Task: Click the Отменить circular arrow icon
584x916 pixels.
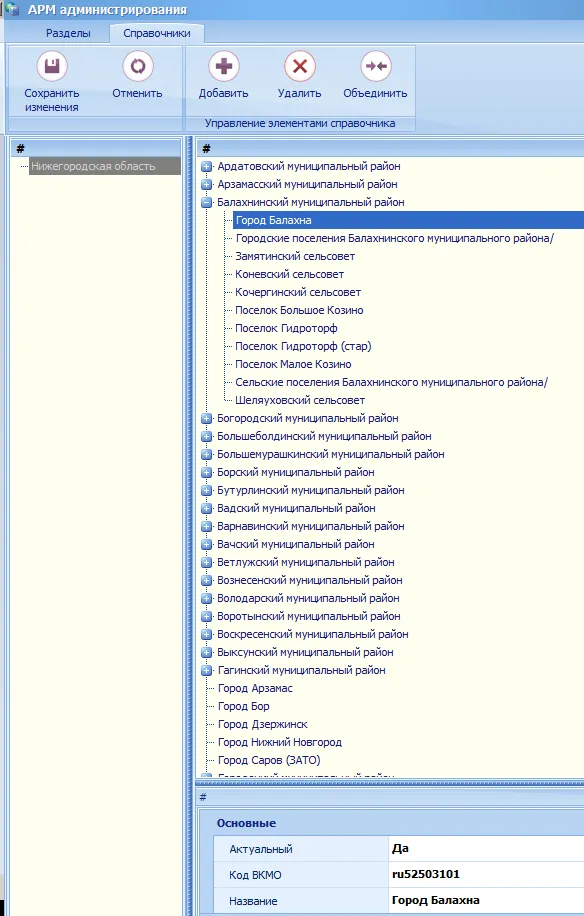Action: [x=138, y=66]
